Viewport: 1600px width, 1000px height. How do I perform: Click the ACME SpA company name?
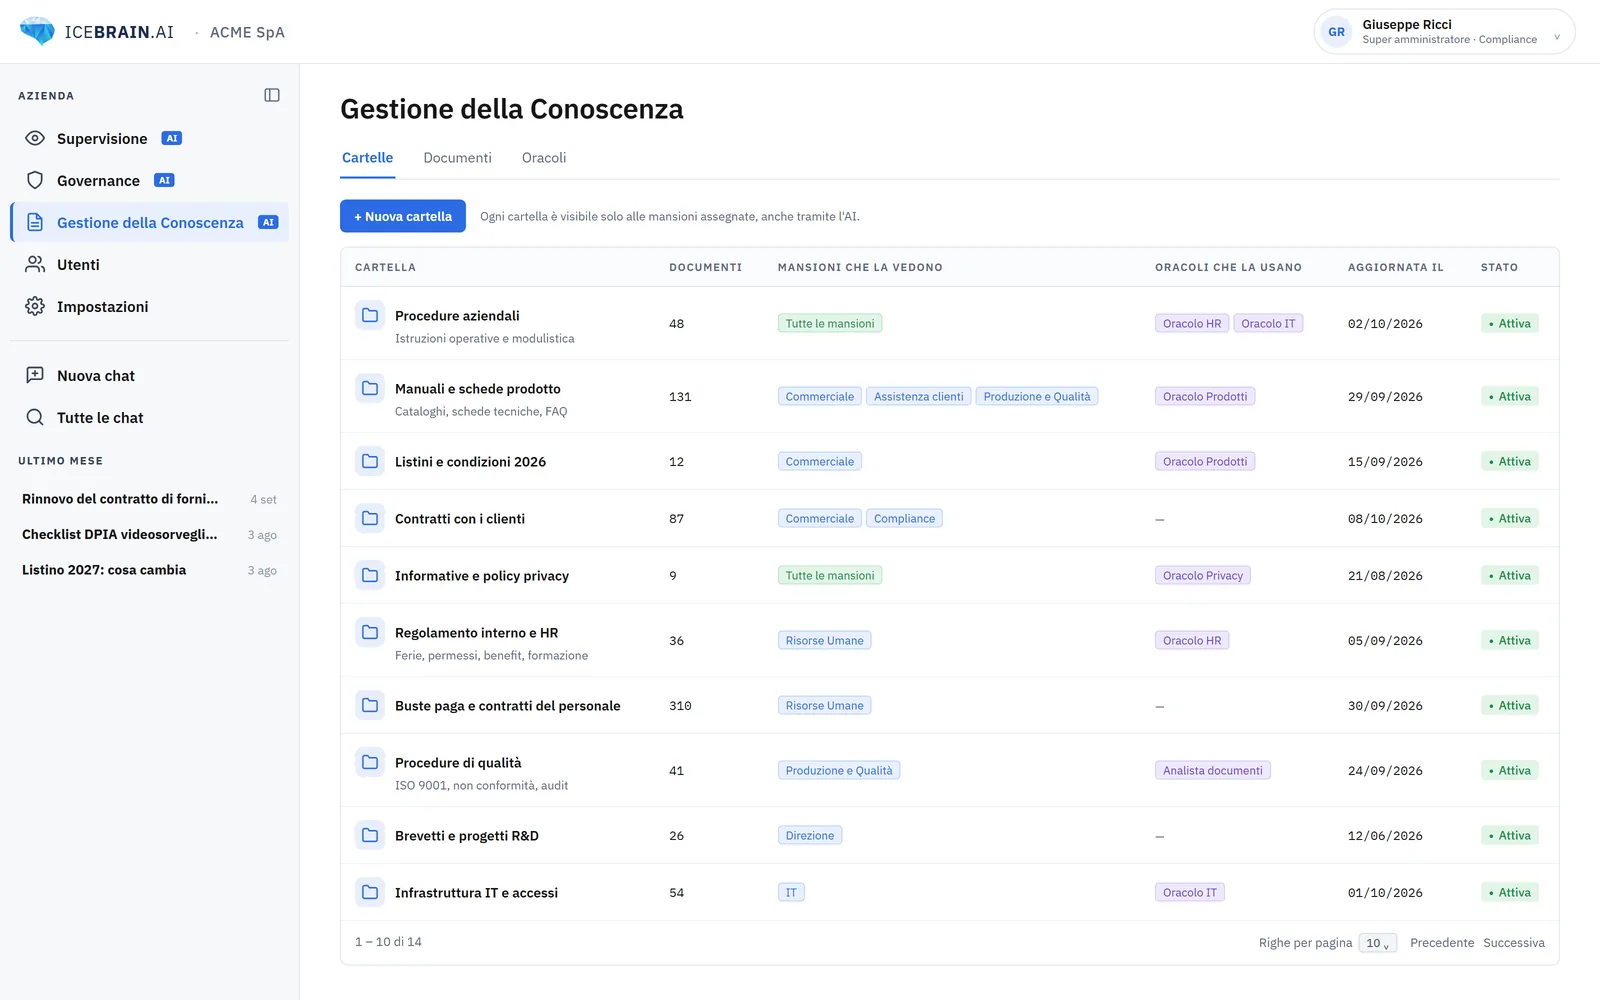click(247, 32)
